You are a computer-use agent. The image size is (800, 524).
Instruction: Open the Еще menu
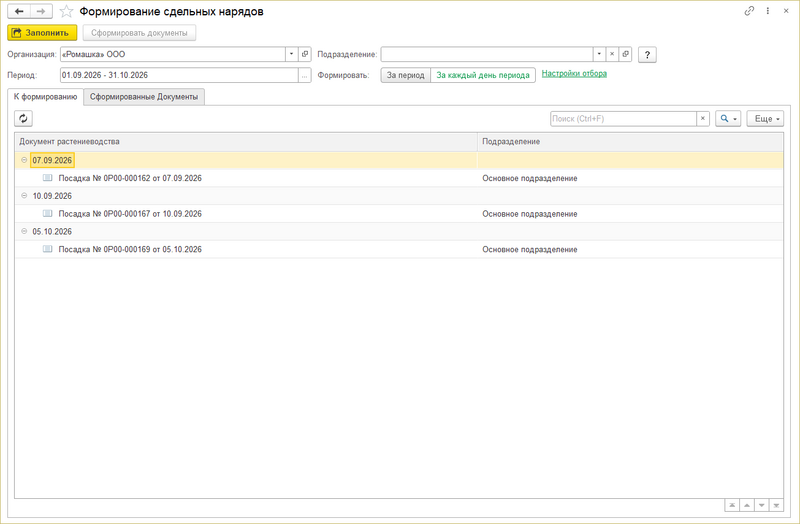tap(765, 118)
